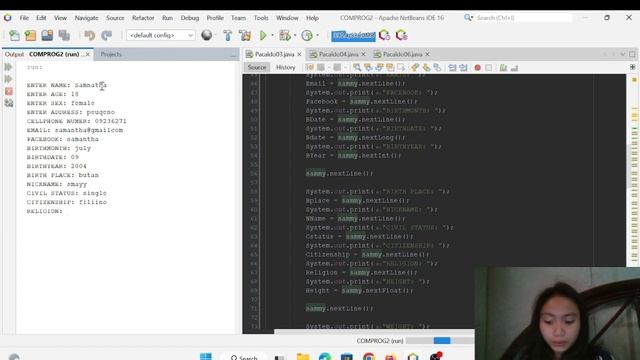This screenshot has height=360, width=640.
Task: Stop the running program with red square icon
Action: pos(9,91)
